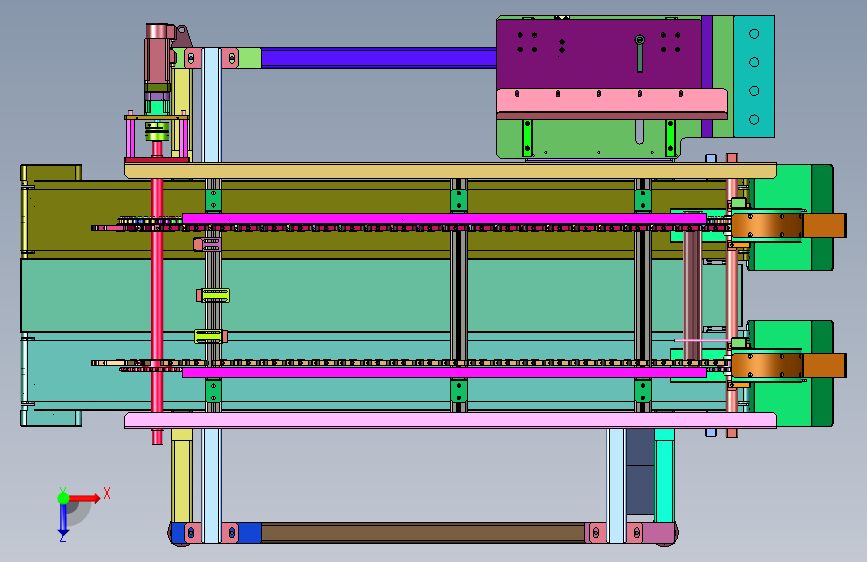Click the red X axis arrow of the triad

point(84,498)
